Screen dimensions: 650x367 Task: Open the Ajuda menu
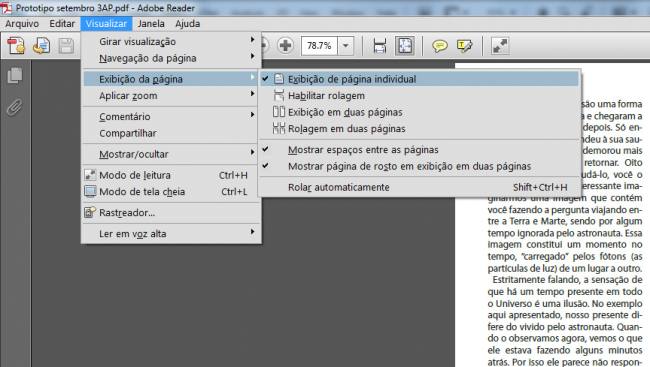(187, 24)
